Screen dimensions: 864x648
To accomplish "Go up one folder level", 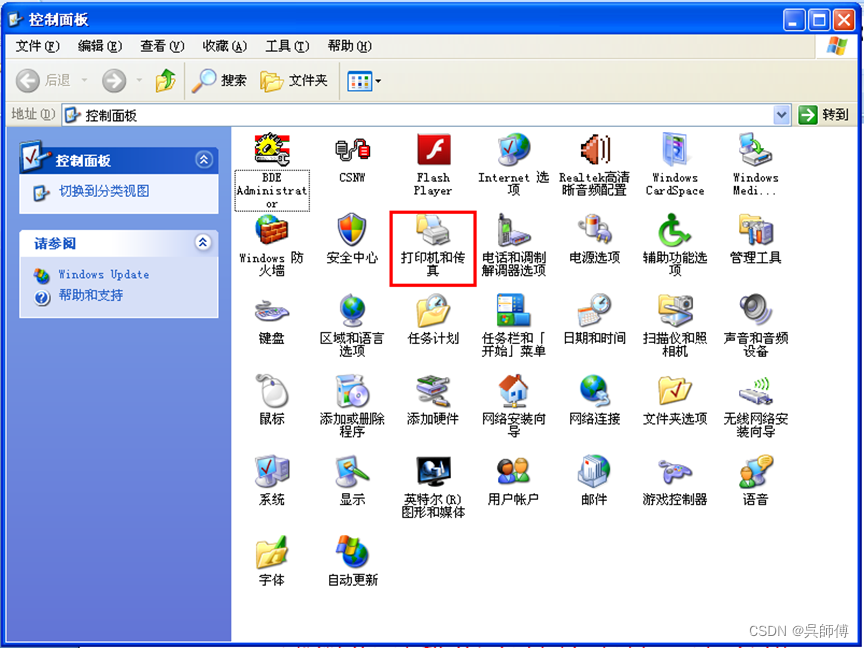I will (165, 81).
